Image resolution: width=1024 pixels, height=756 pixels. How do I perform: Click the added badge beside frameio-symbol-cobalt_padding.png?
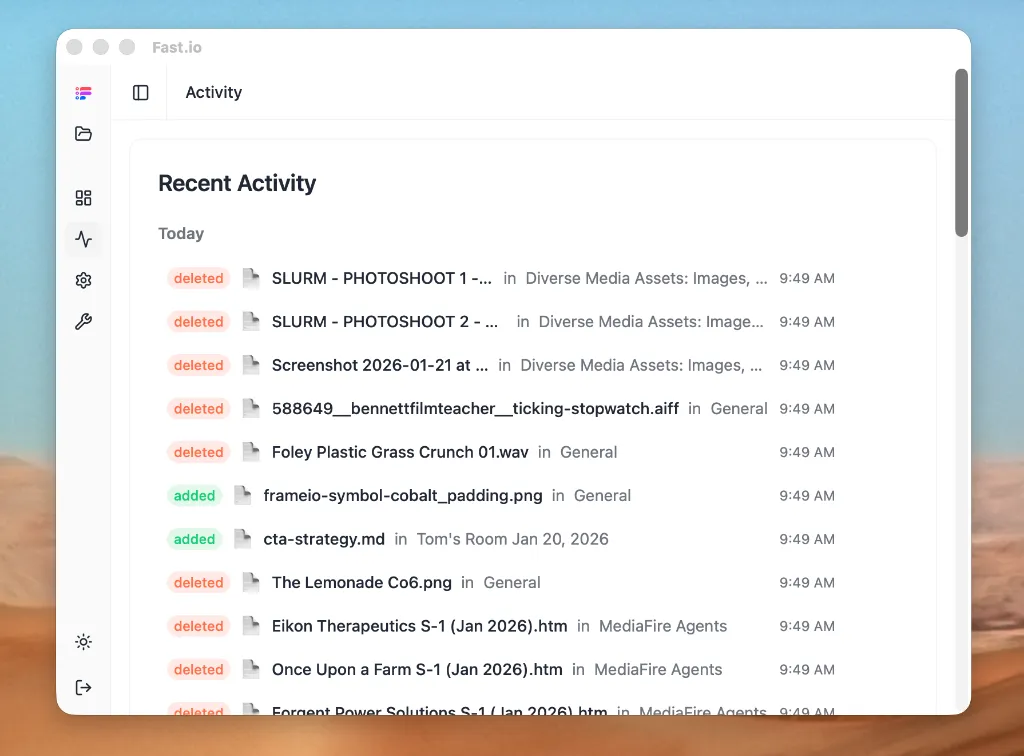tap(194, 495)
